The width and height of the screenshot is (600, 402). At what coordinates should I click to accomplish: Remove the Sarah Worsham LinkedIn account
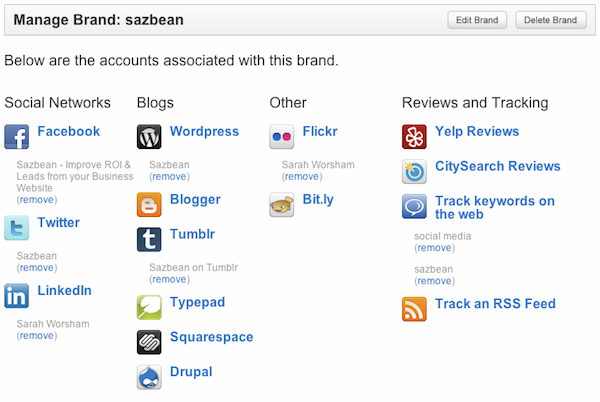click(x=37, y=336)
